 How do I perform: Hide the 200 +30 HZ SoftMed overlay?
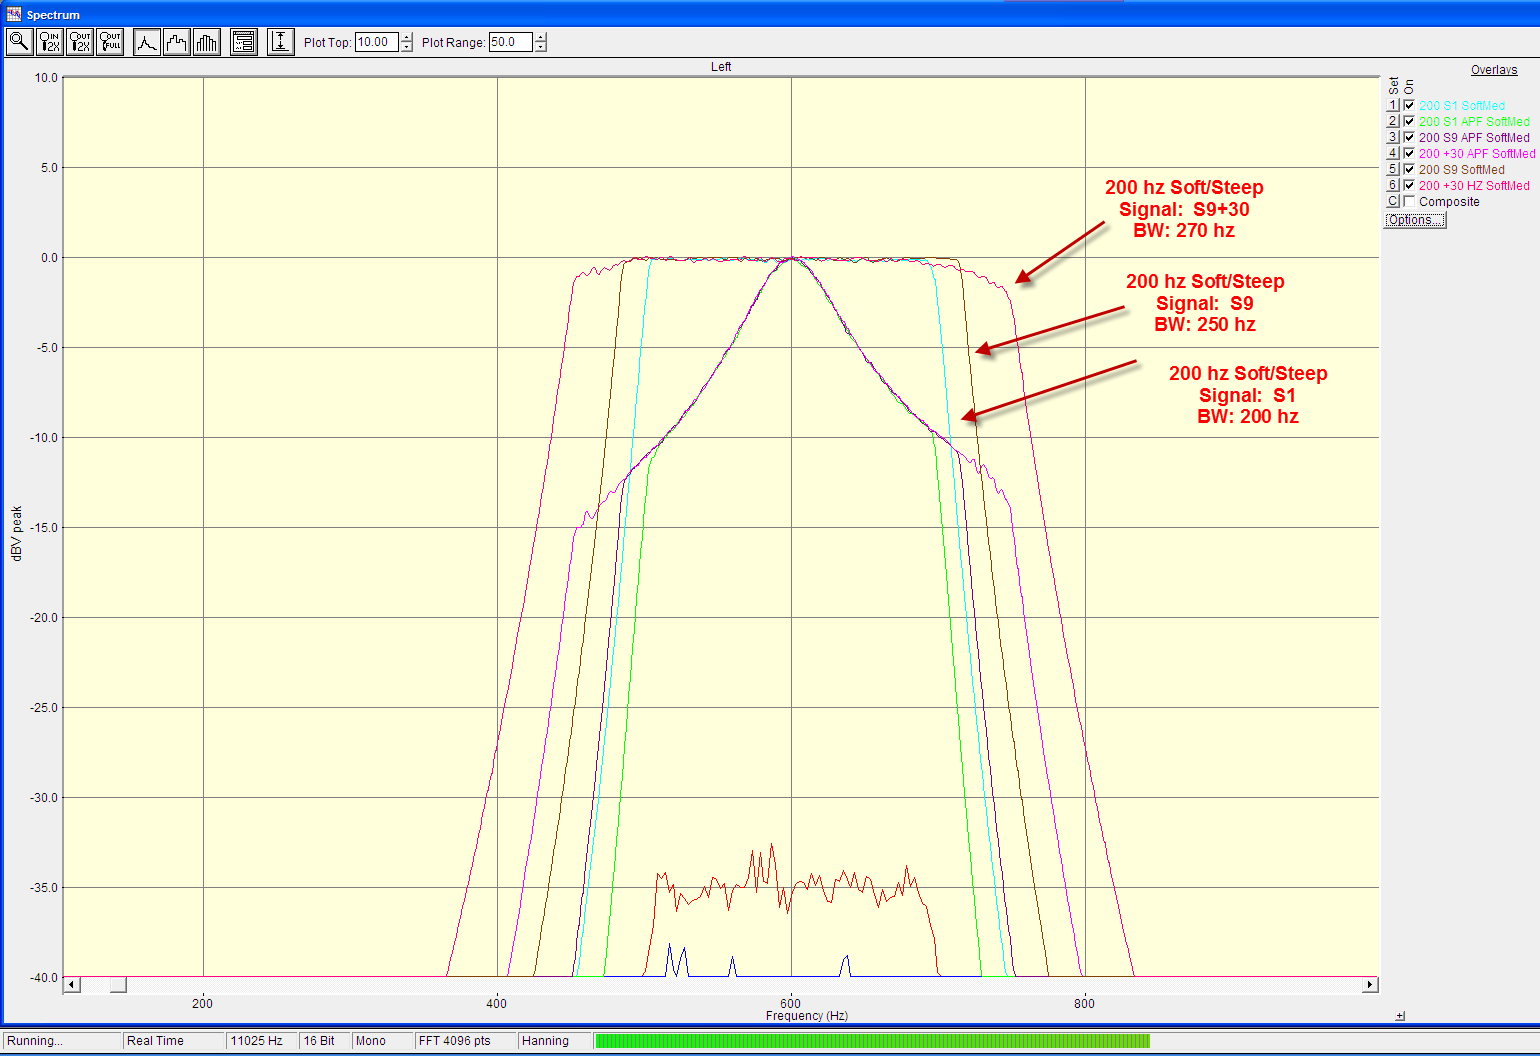[x=1409, y=186]
